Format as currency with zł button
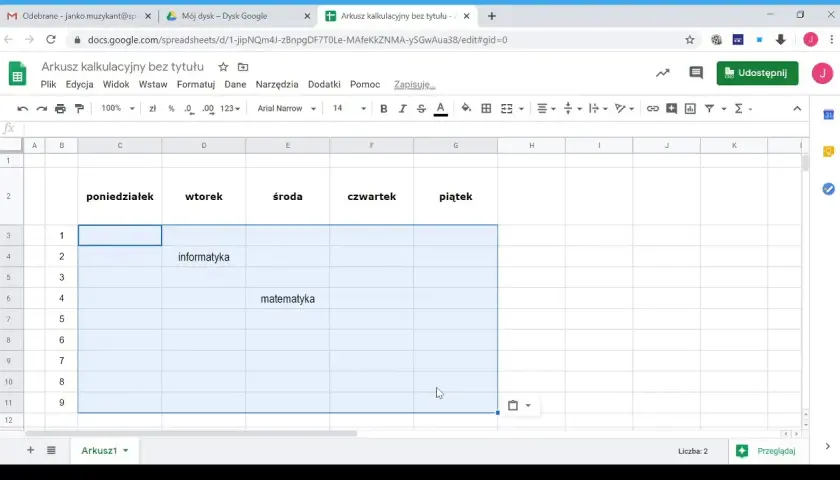 [152, 109]
